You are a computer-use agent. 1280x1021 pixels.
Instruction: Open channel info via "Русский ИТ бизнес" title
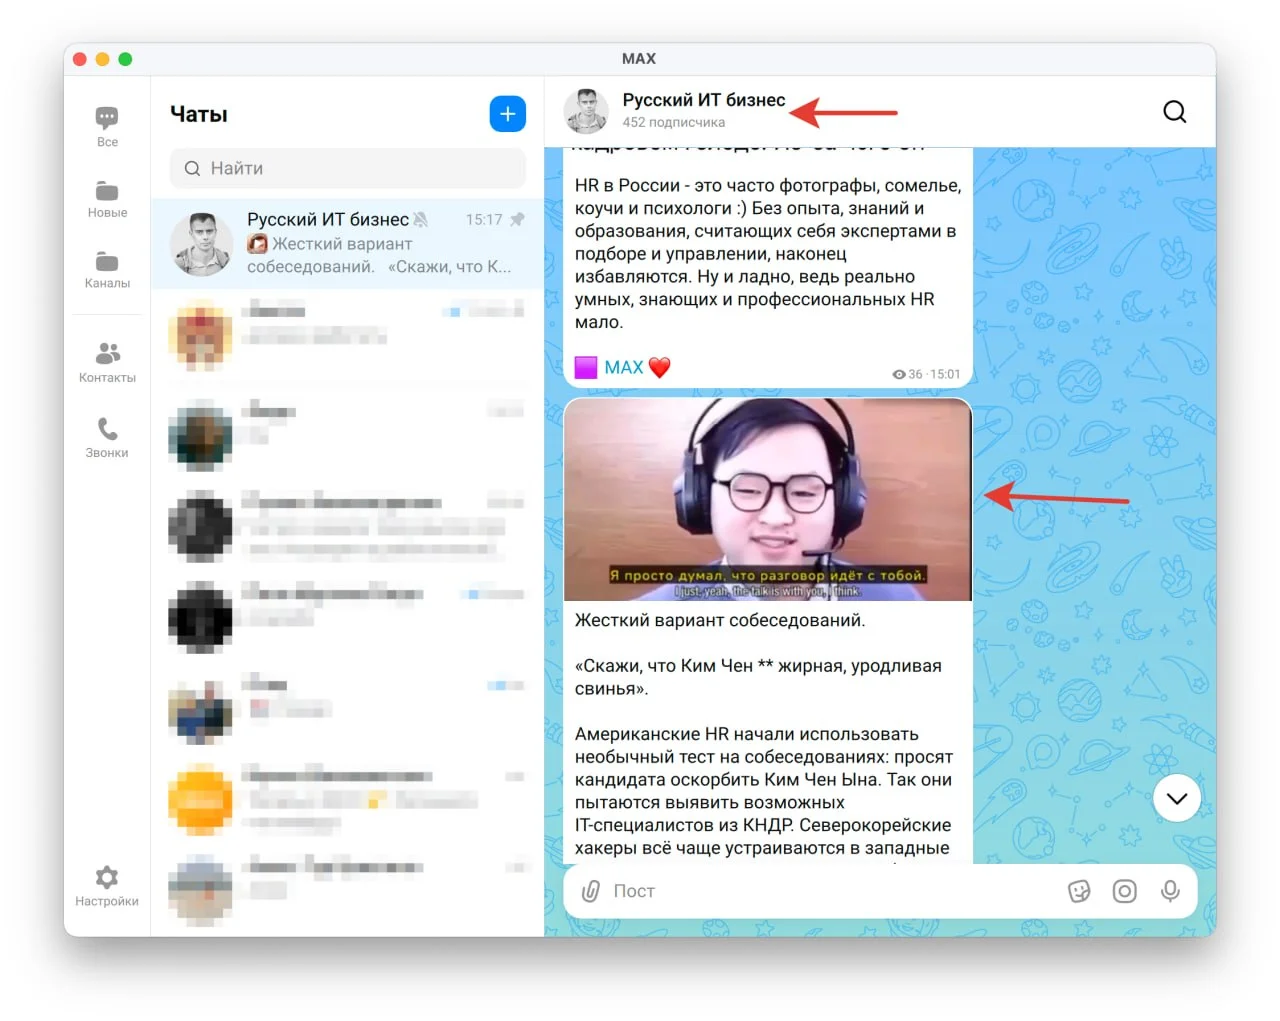704,100
